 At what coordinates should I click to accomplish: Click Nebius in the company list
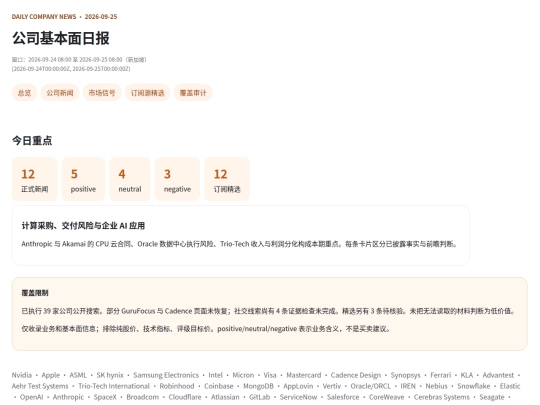(x=437, y=386)
